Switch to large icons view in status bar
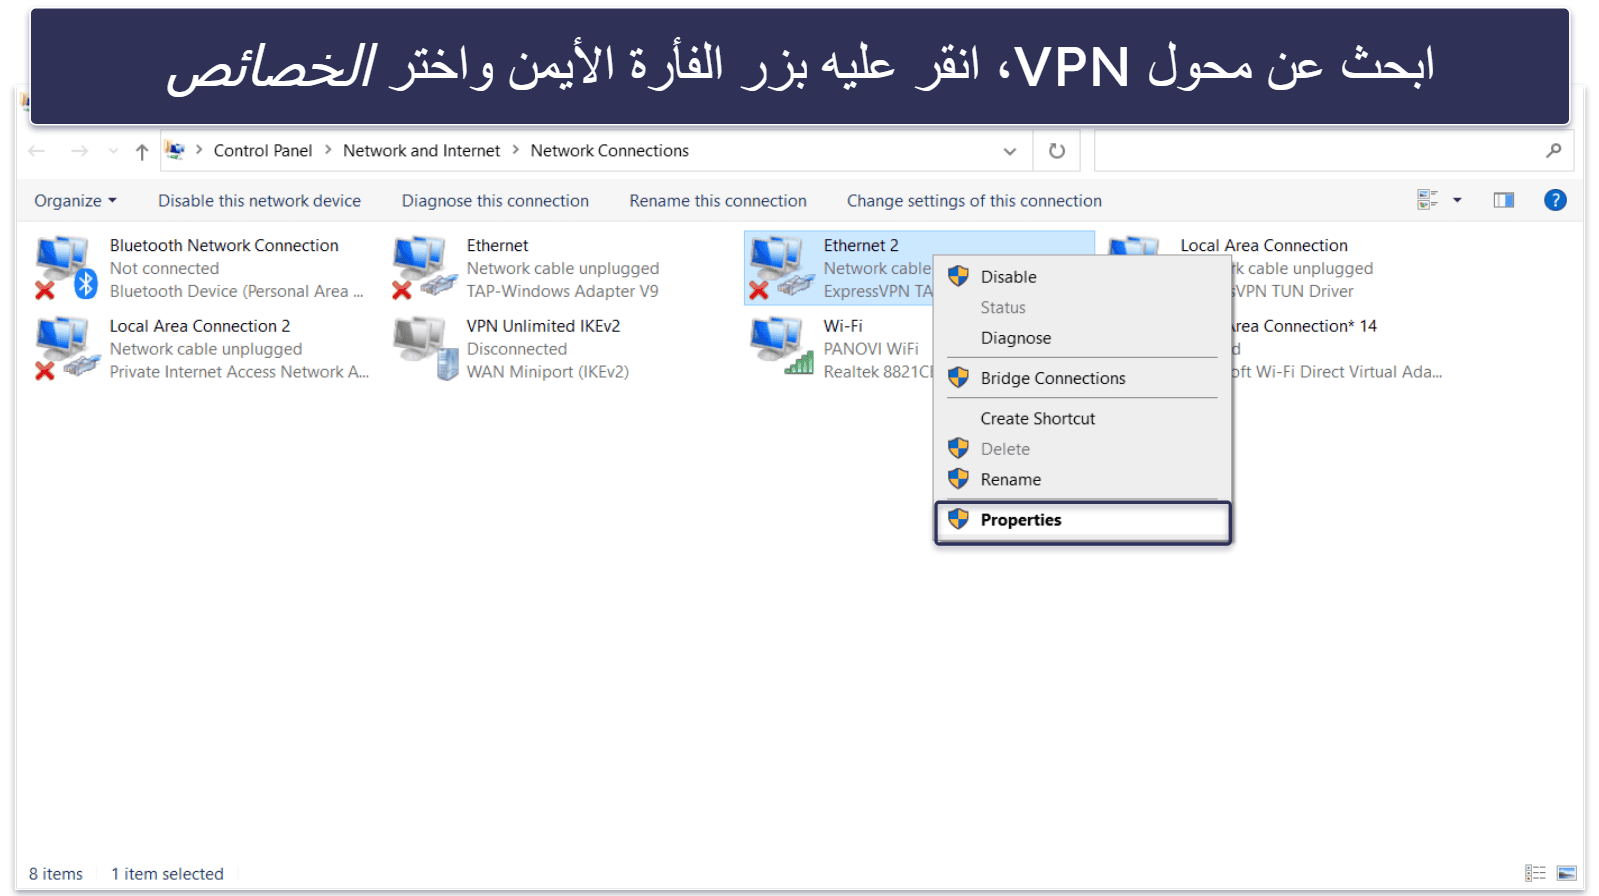 click(1567, 873)
